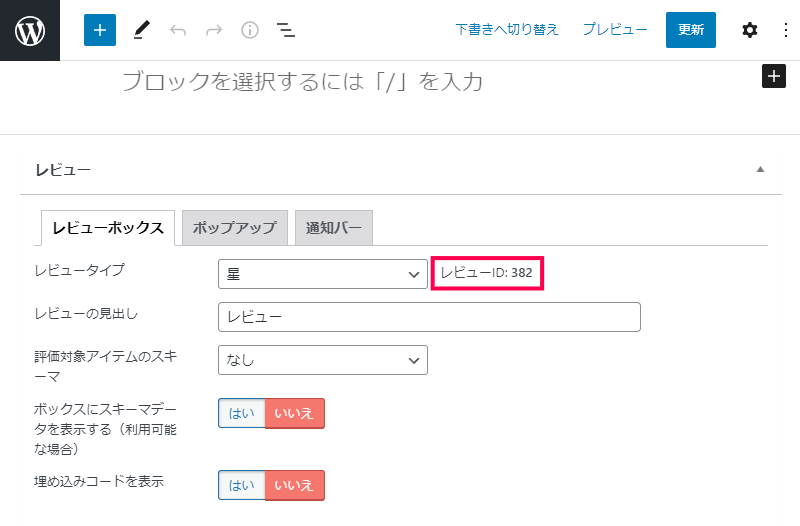Click into the レビューの見出し text field

tap(428, 317)
